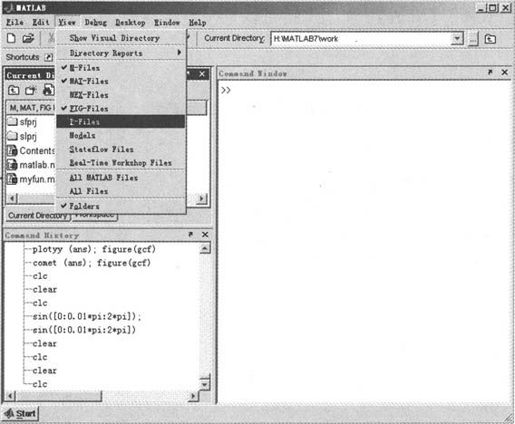Image resolution: width=515 pixels, height=424 pixels.
Task: Click the MATLAB Start button
Action: (x=21, y=414)
